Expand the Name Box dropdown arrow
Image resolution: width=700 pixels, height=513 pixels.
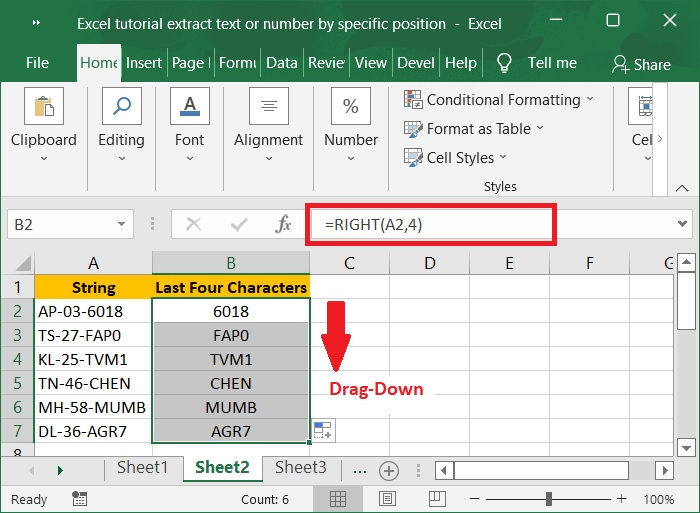(x=122, y=225)
